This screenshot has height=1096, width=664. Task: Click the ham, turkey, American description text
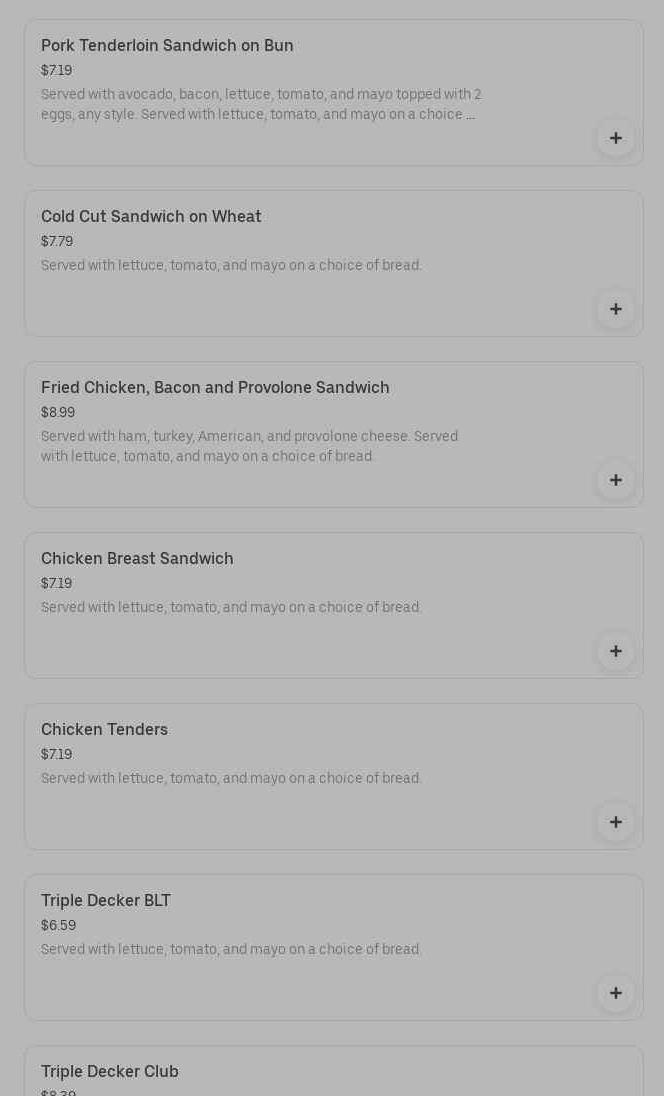coord(249,447)
